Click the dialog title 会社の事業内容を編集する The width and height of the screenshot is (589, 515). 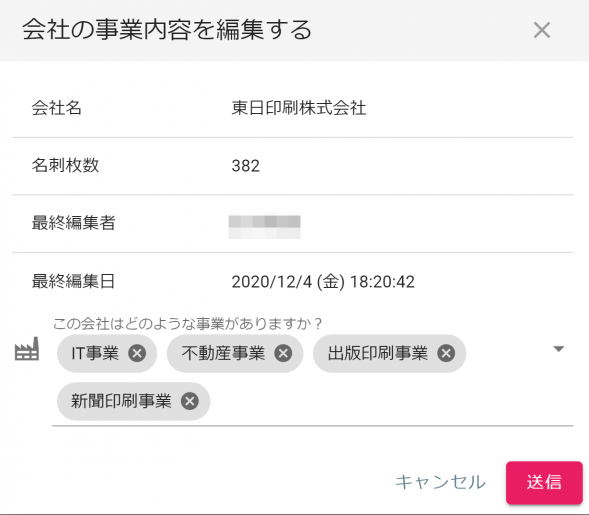167,30
